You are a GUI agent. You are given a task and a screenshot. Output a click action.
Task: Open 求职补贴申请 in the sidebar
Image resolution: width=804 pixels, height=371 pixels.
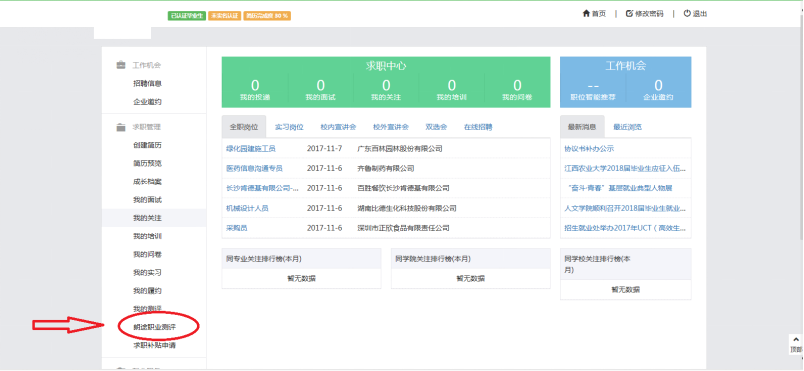click(155, 345)
